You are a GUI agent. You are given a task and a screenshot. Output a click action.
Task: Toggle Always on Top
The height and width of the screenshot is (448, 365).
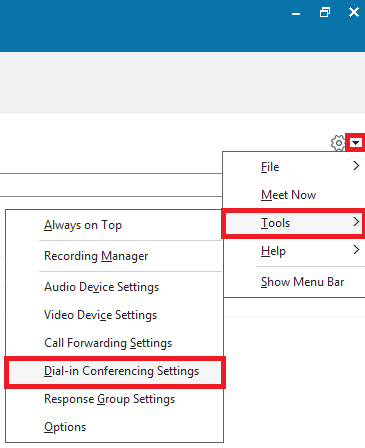pyautogui.click(x=114, y=225)
